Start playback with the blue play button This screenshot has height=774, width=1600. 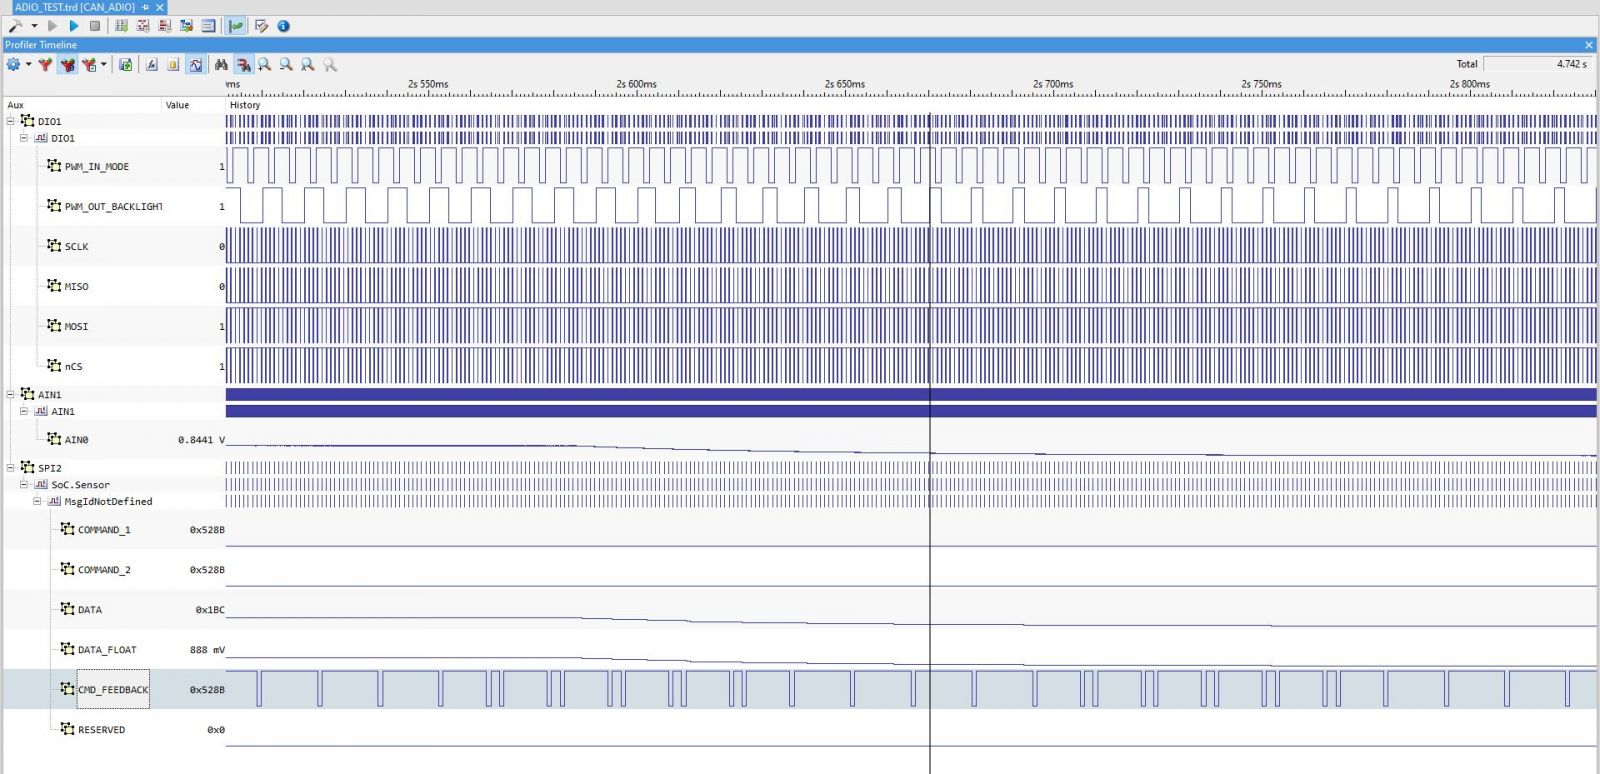point(73,26)
